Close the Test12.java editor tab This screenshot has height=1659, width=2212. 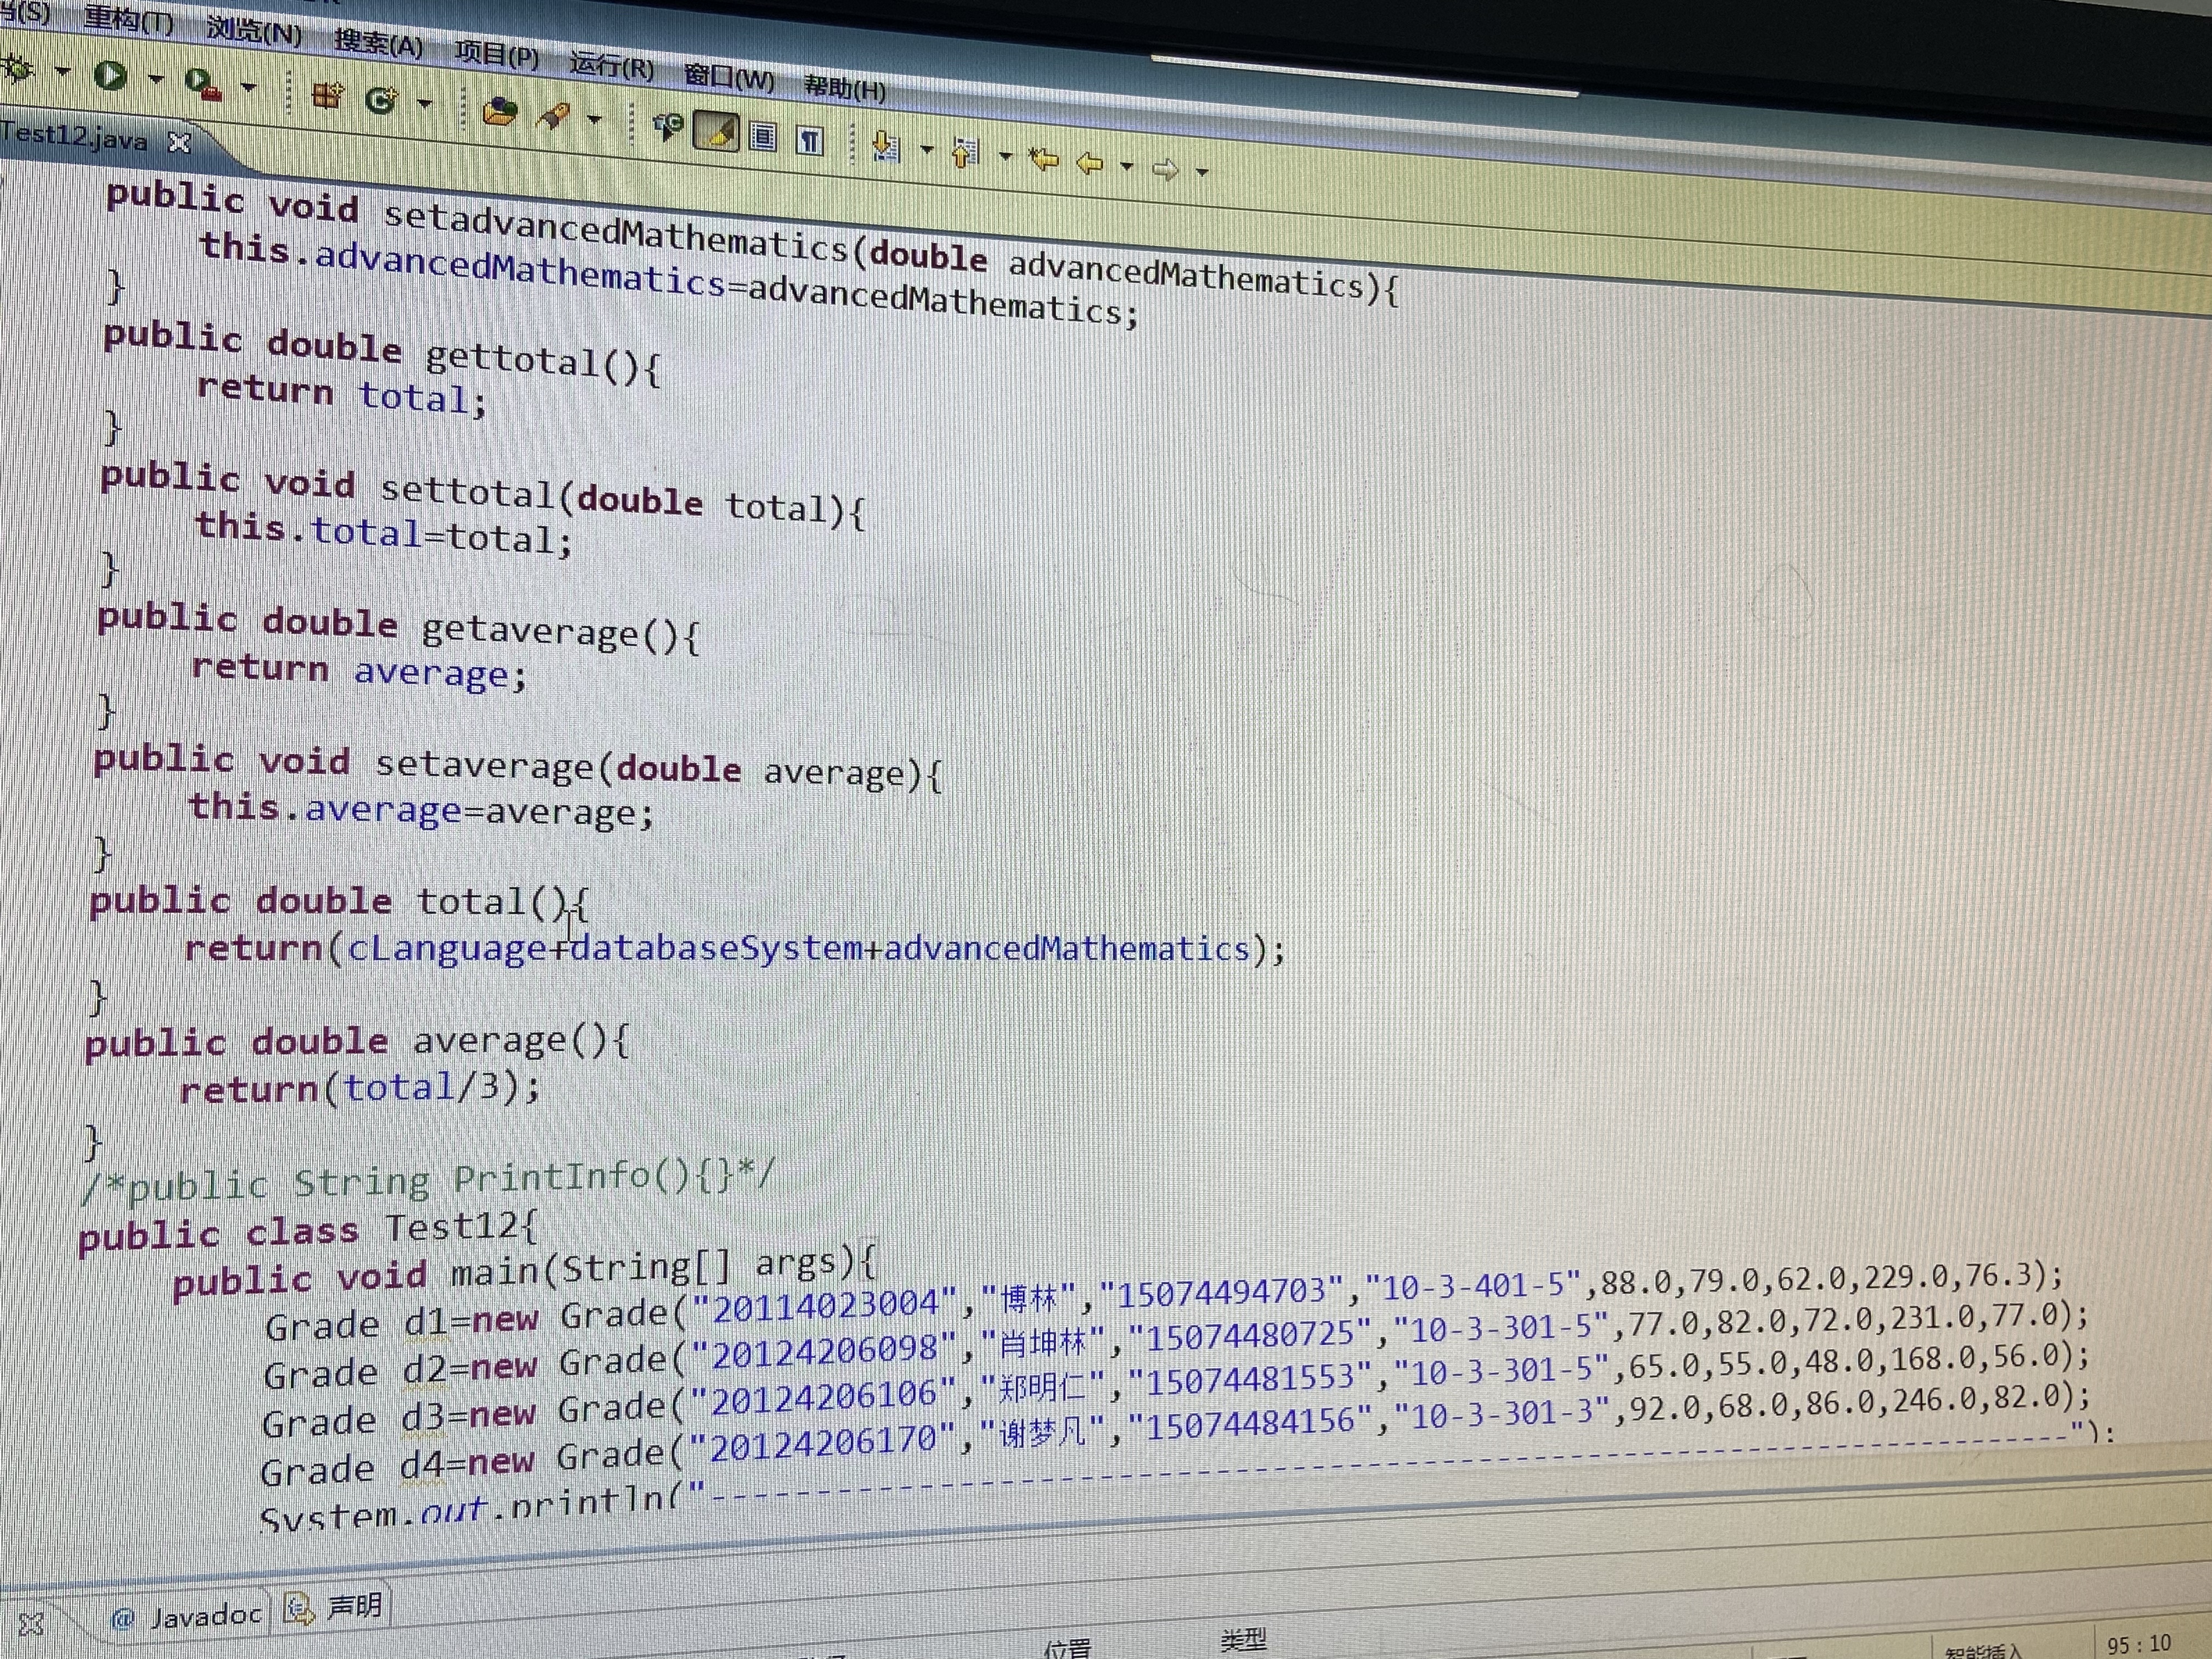[x=179, y=143]
